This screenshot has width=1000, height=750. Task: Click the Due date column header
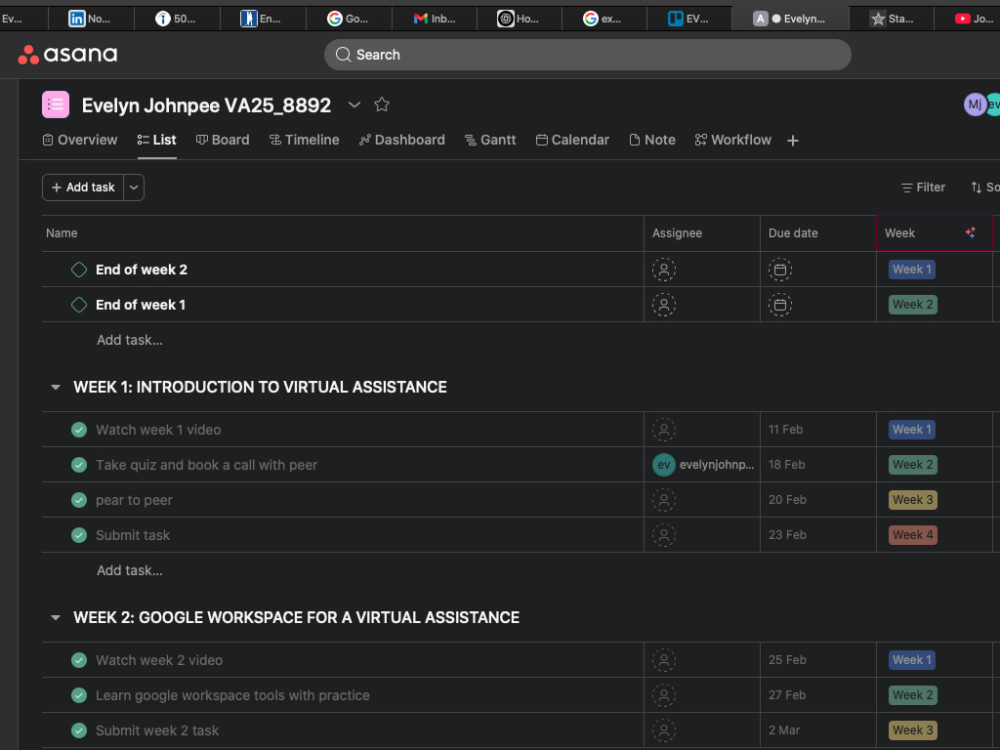(818, 233)
